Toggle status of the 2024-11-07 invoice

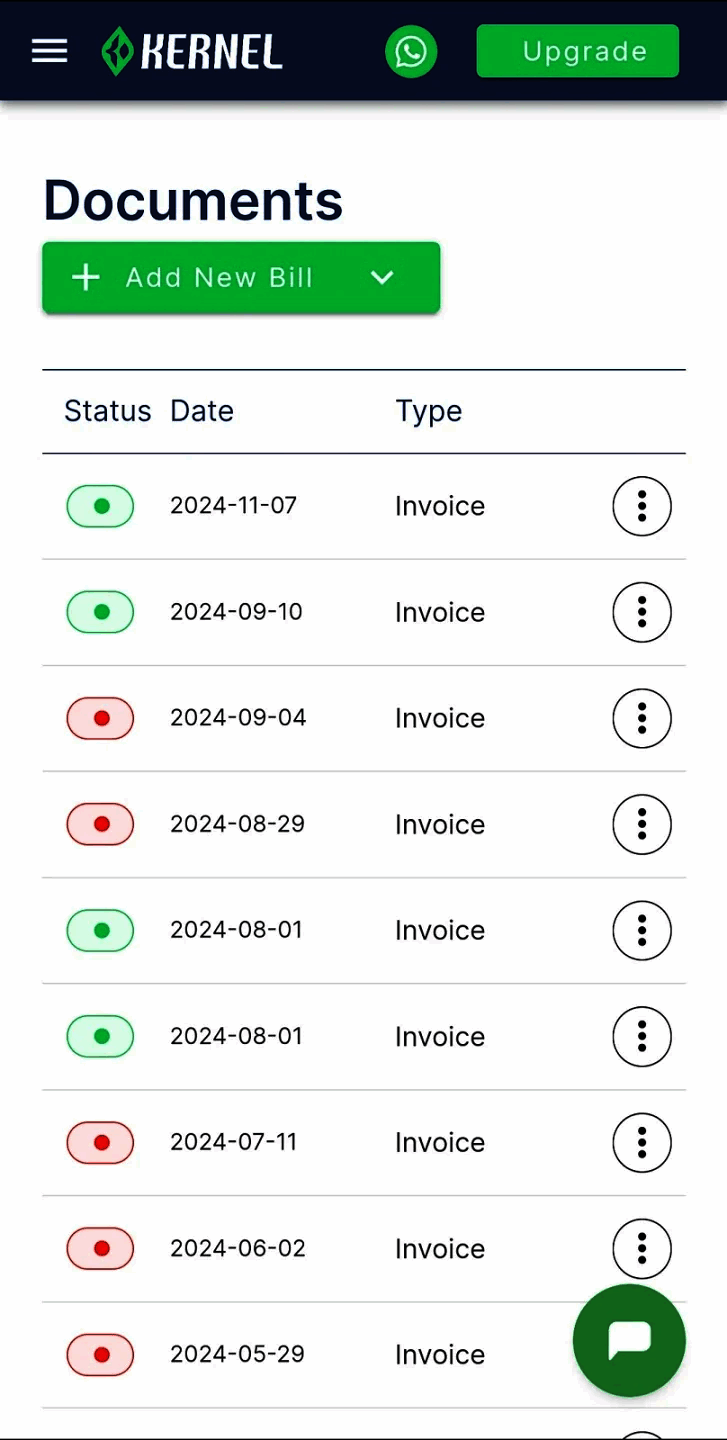point(100,506)
